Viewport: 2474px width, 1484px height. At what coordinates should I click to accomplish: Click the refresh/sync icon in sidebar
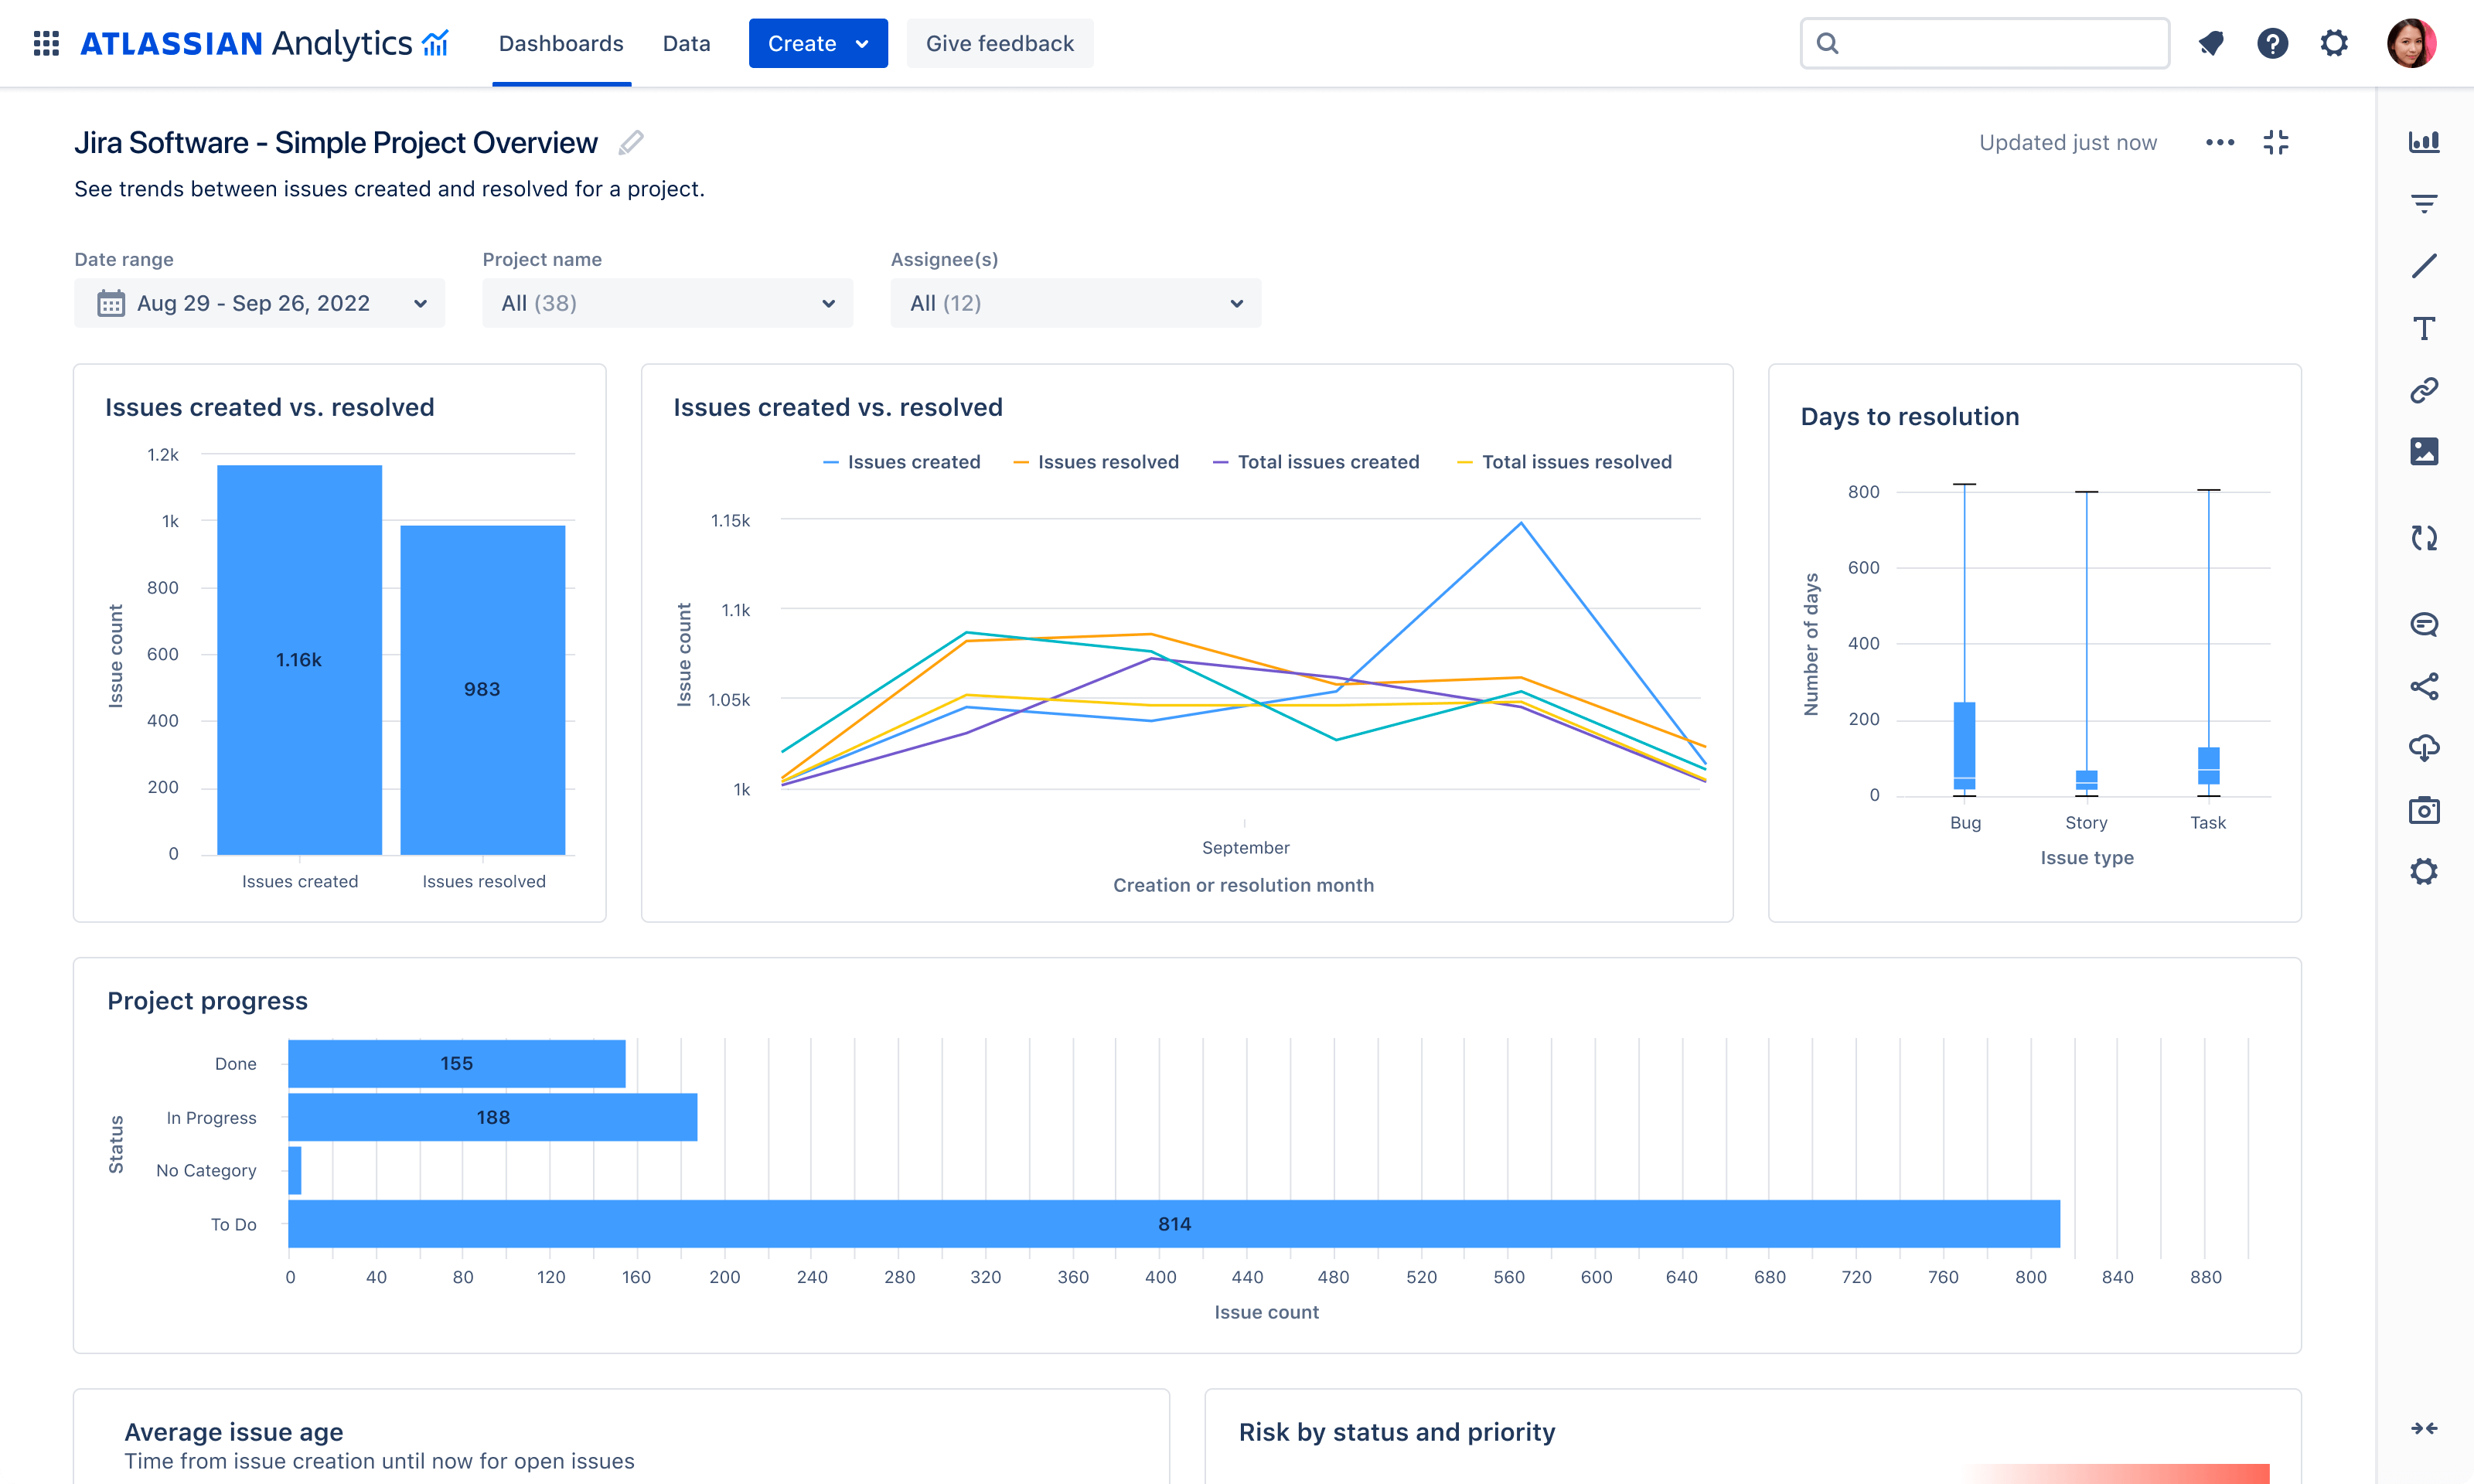2423,537
